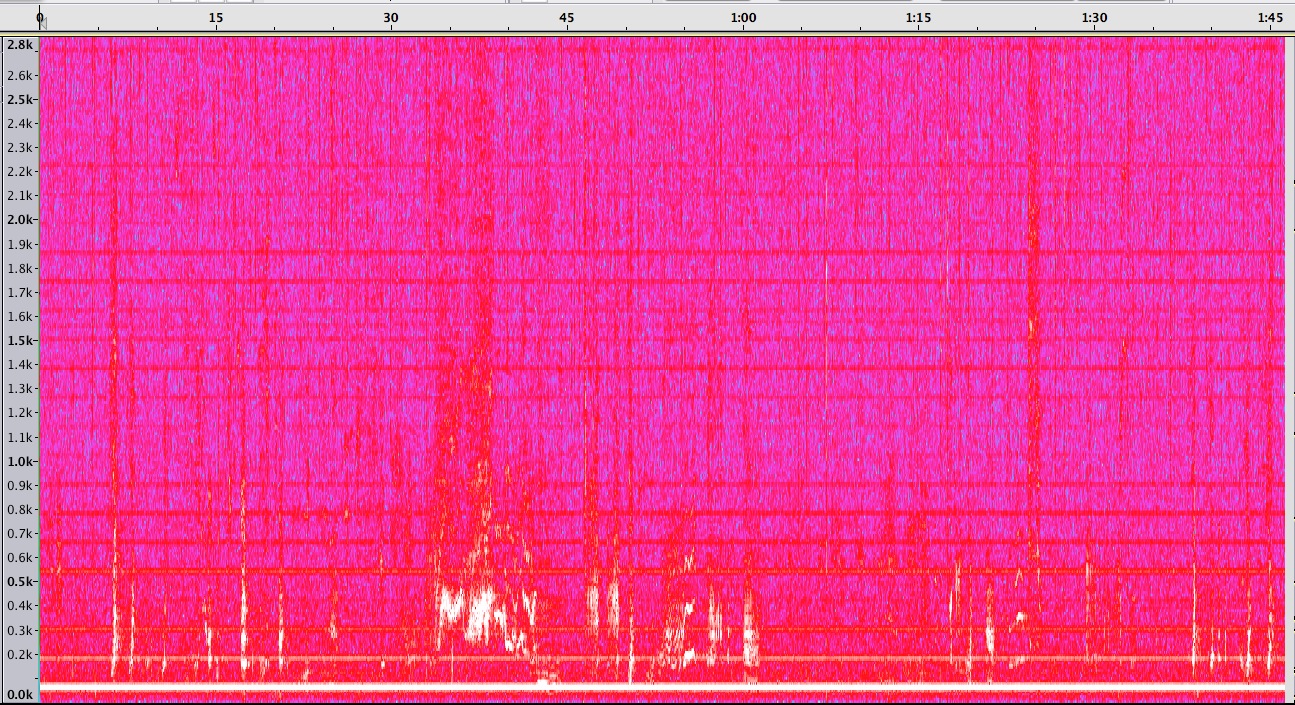The image size is (1295, 705).
Task: Zoom in at 1.0k on vertical scale
Action: pos(19,462)
